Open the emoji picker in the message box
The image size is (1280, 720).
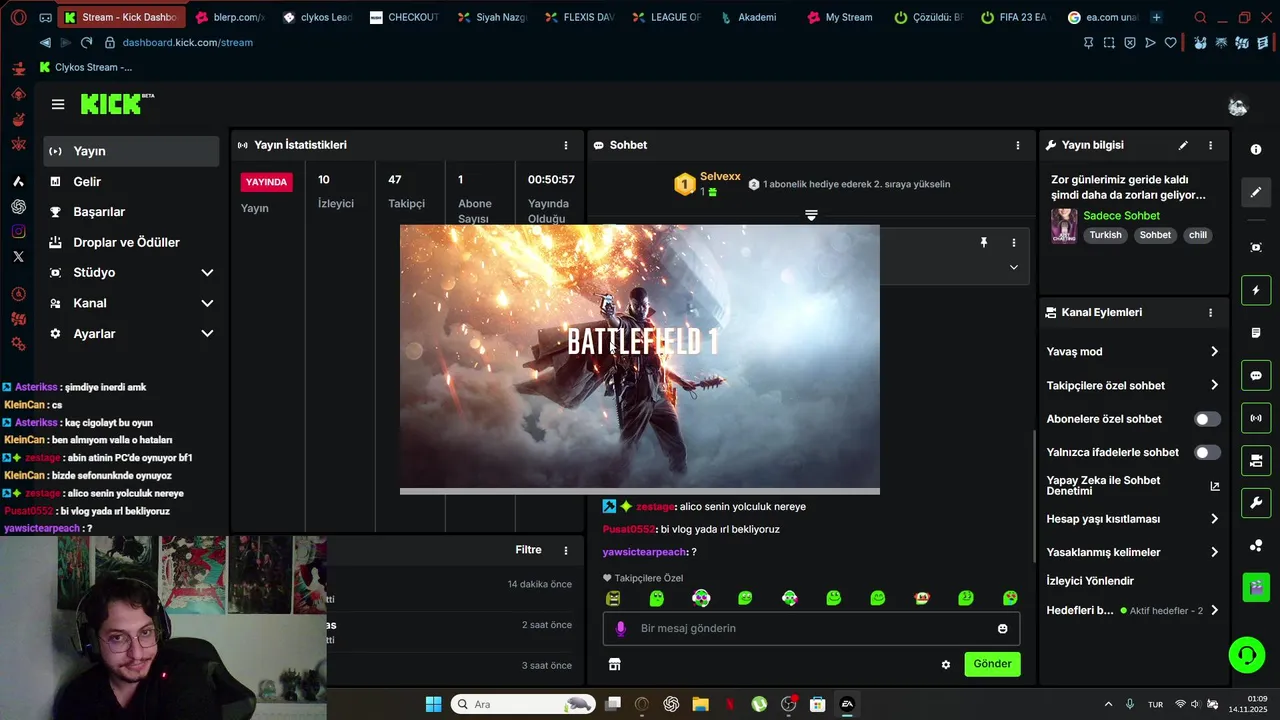1002,628
